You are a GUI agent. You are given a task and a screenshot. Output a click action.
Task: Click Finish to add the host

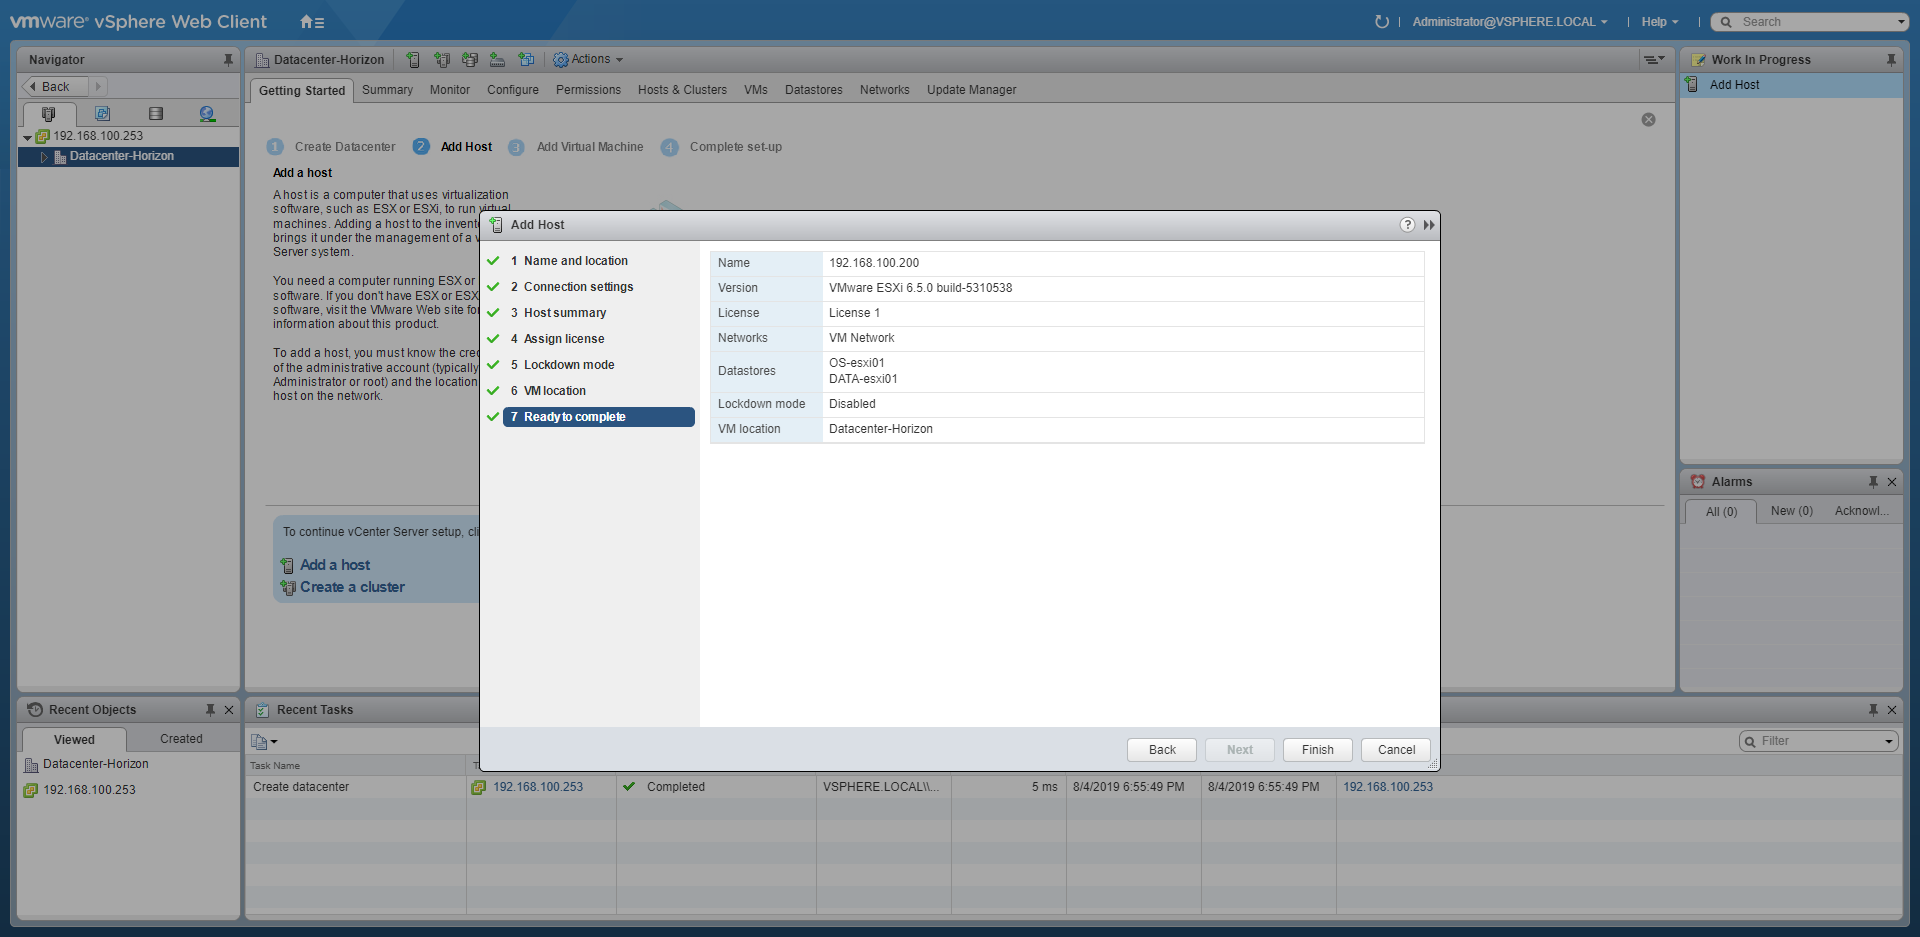(1317, 750)
